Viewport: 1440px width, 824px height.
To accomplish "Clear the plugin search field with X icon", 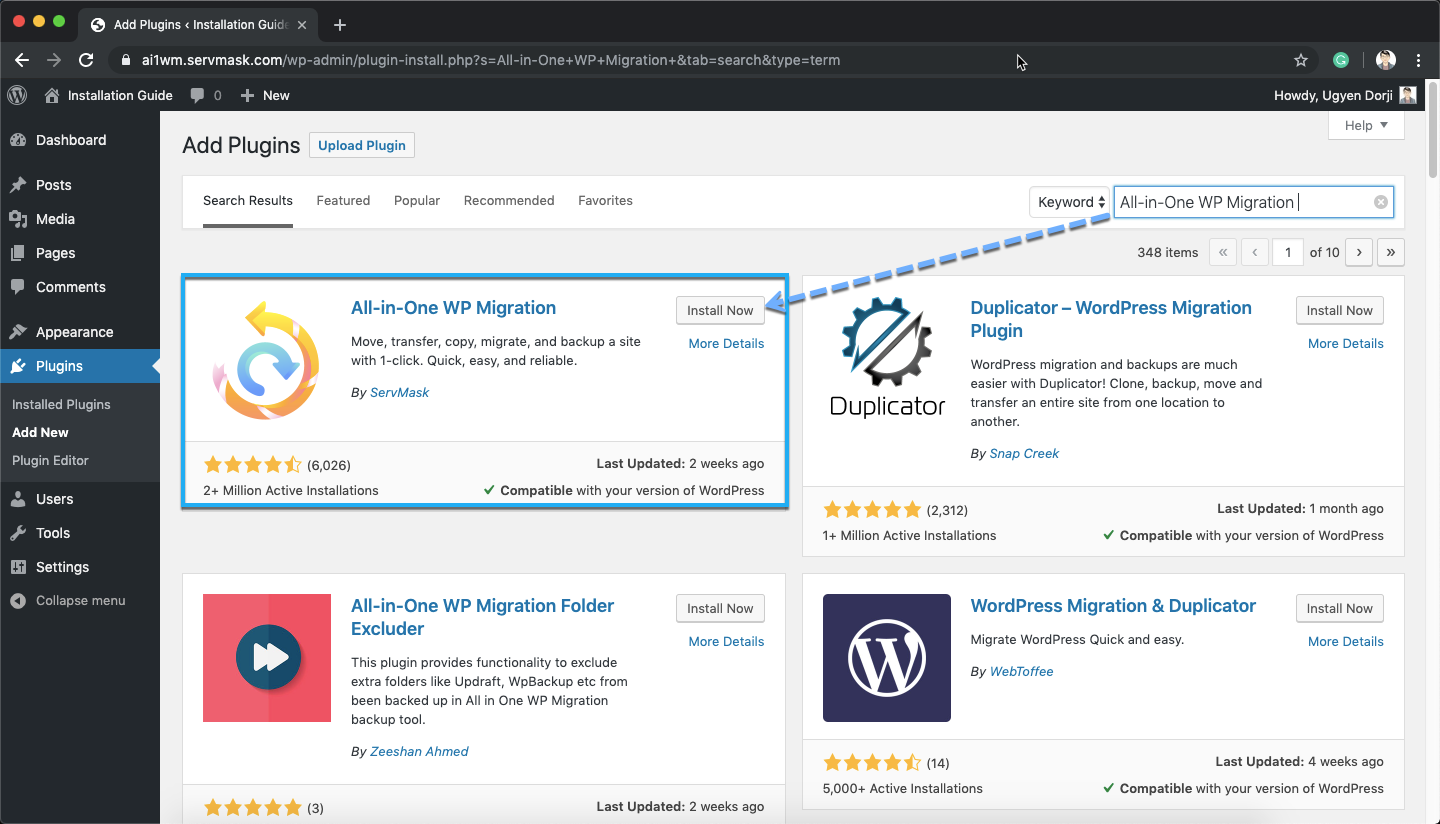I will (1380, 202).
